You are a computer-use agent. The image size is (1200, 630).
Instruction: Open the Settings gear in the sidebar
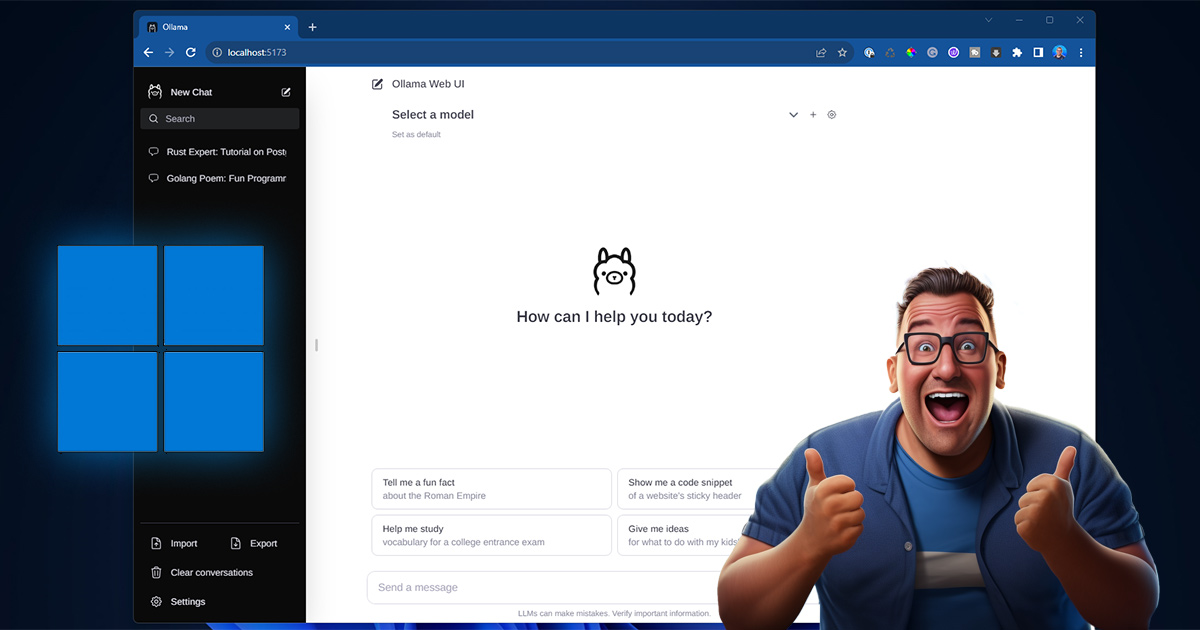click(x=156, y=601)
